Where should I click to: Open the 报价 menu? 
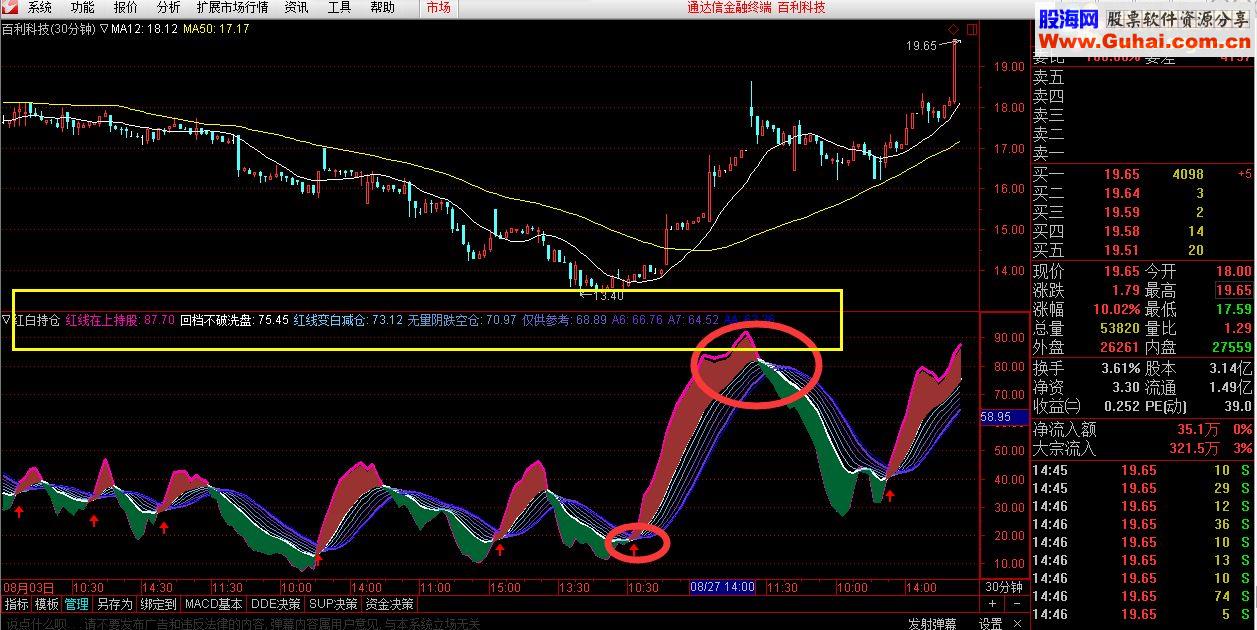tap(126, 7)
